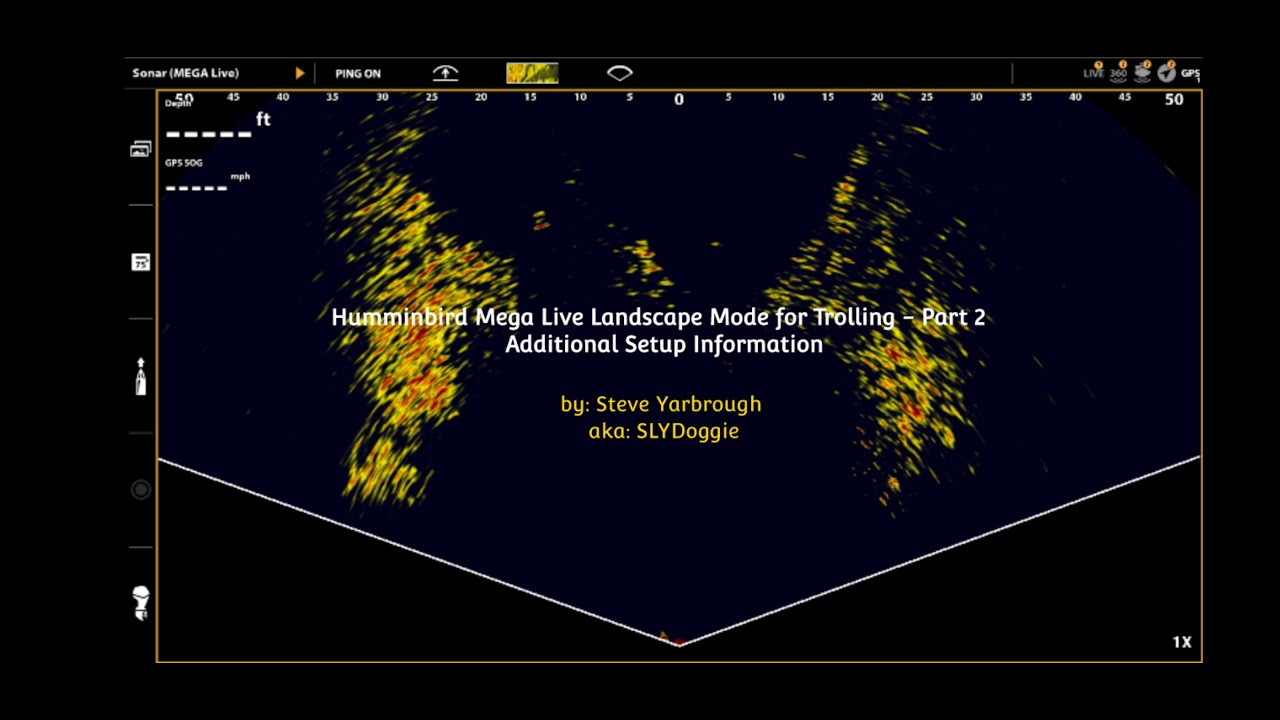Click the center 0 range marker
1280x720 pixels.
(x=679, y=99)
